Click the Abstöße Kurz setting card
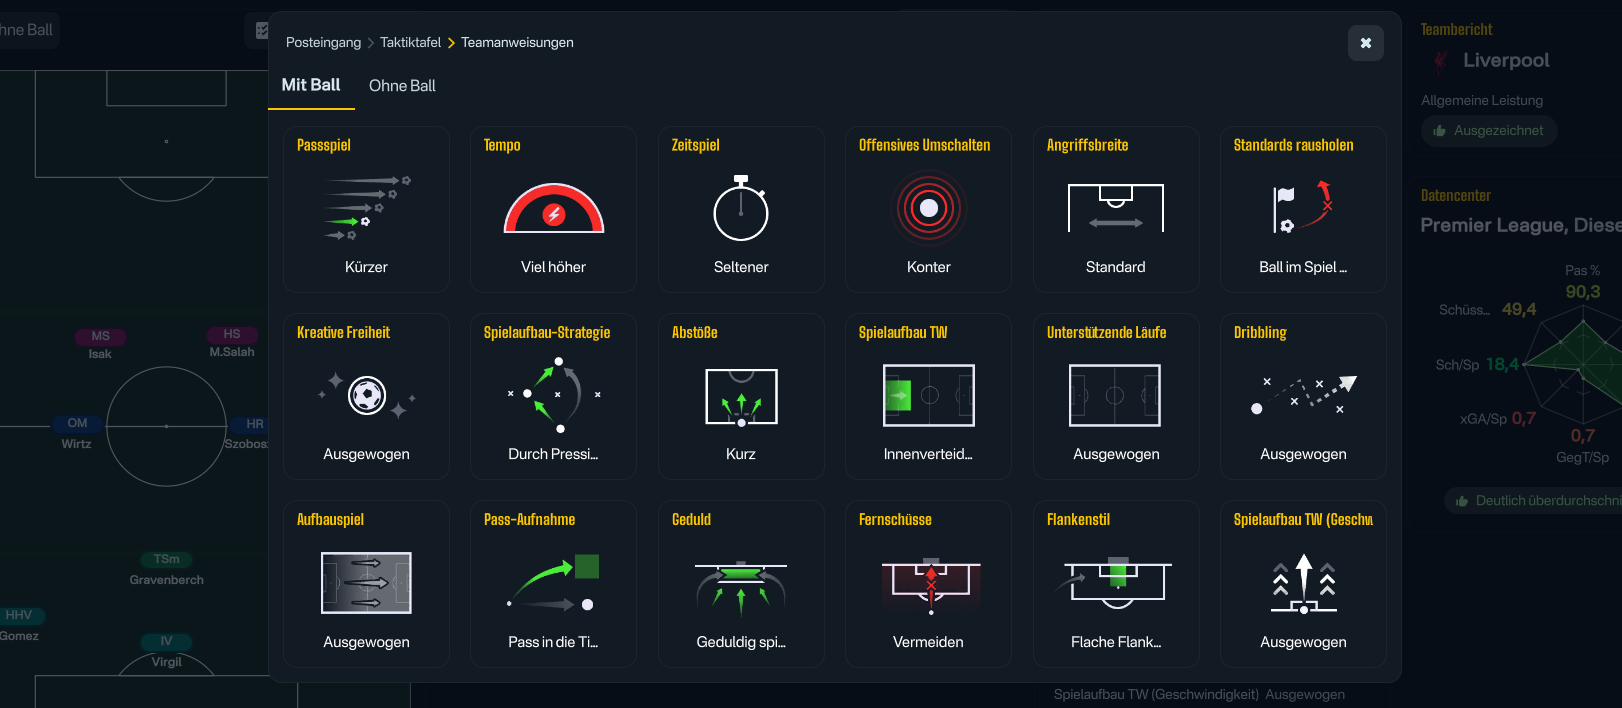Screen dimensions: 1622x708 tap(741, 396)
